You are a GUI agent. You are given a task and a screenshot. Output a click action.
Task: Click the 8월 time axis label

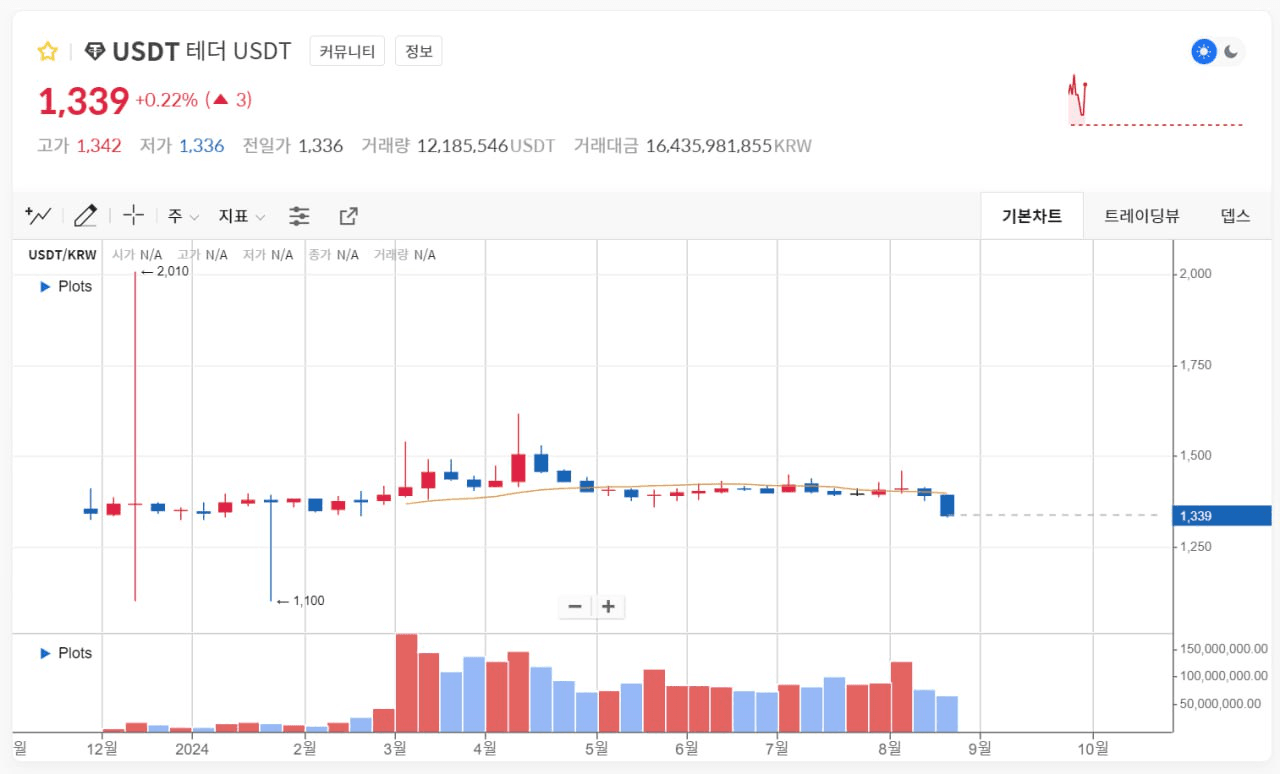point(890,747)
